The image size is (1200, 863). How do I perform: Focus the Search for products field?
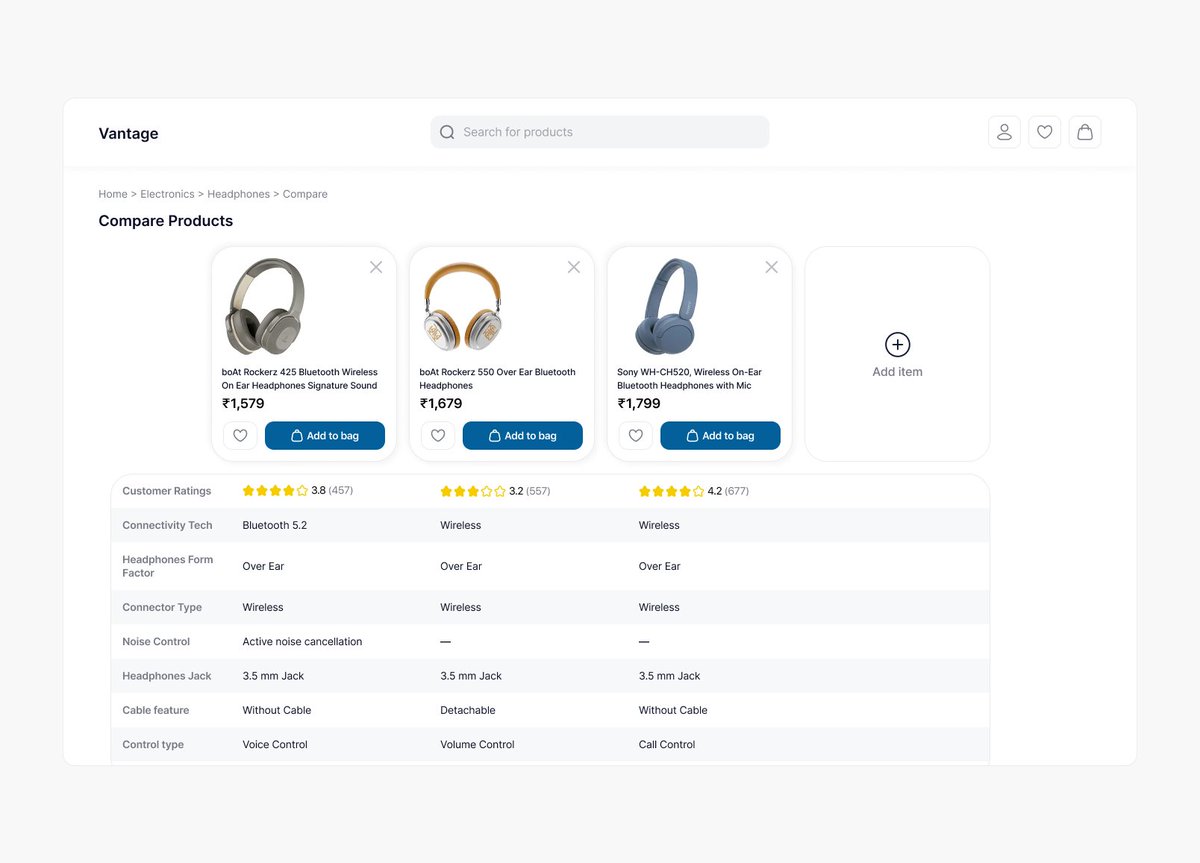[600, 132]
